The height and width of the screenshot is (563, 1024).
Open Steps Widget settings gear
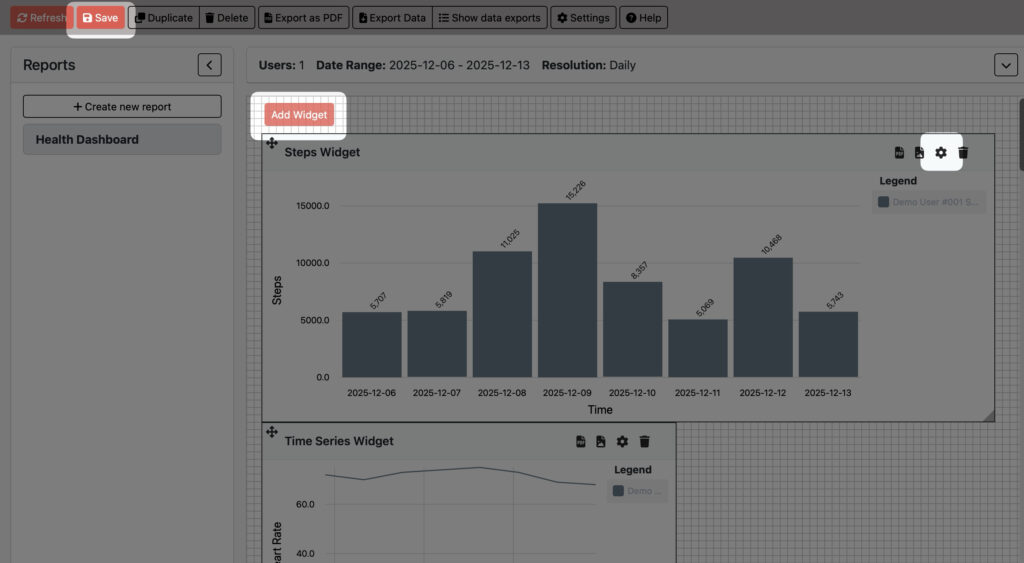click(x=940, y=153)
